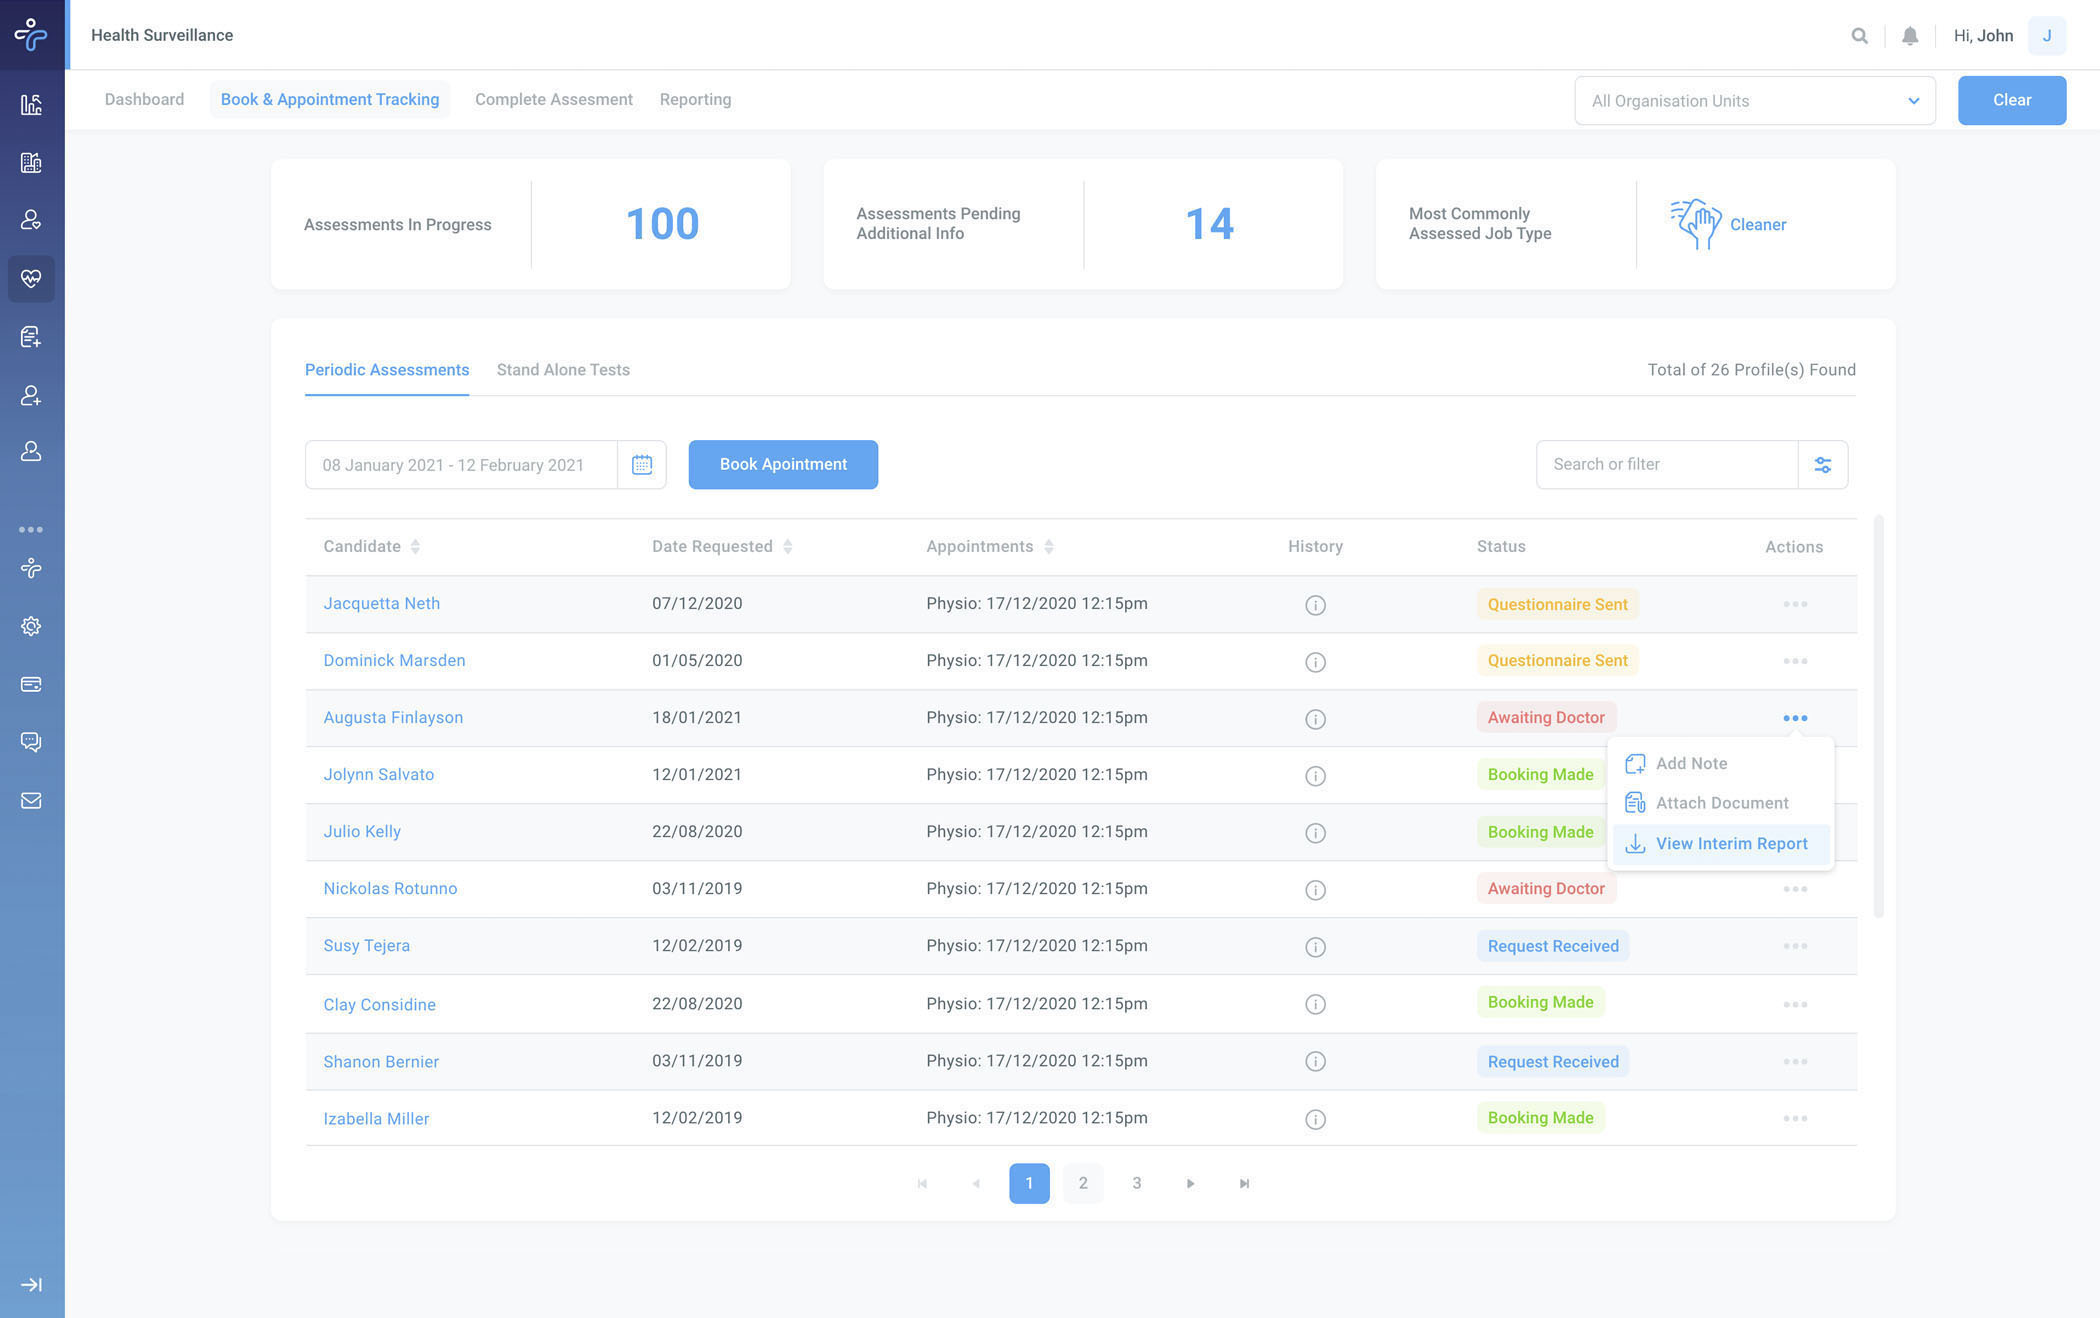Image resolution: width=2100 pixels, height=1318 pixels.
Task: Click the three-dot actions menu for Augusta Finlayson
Action: click(1795, 717)
